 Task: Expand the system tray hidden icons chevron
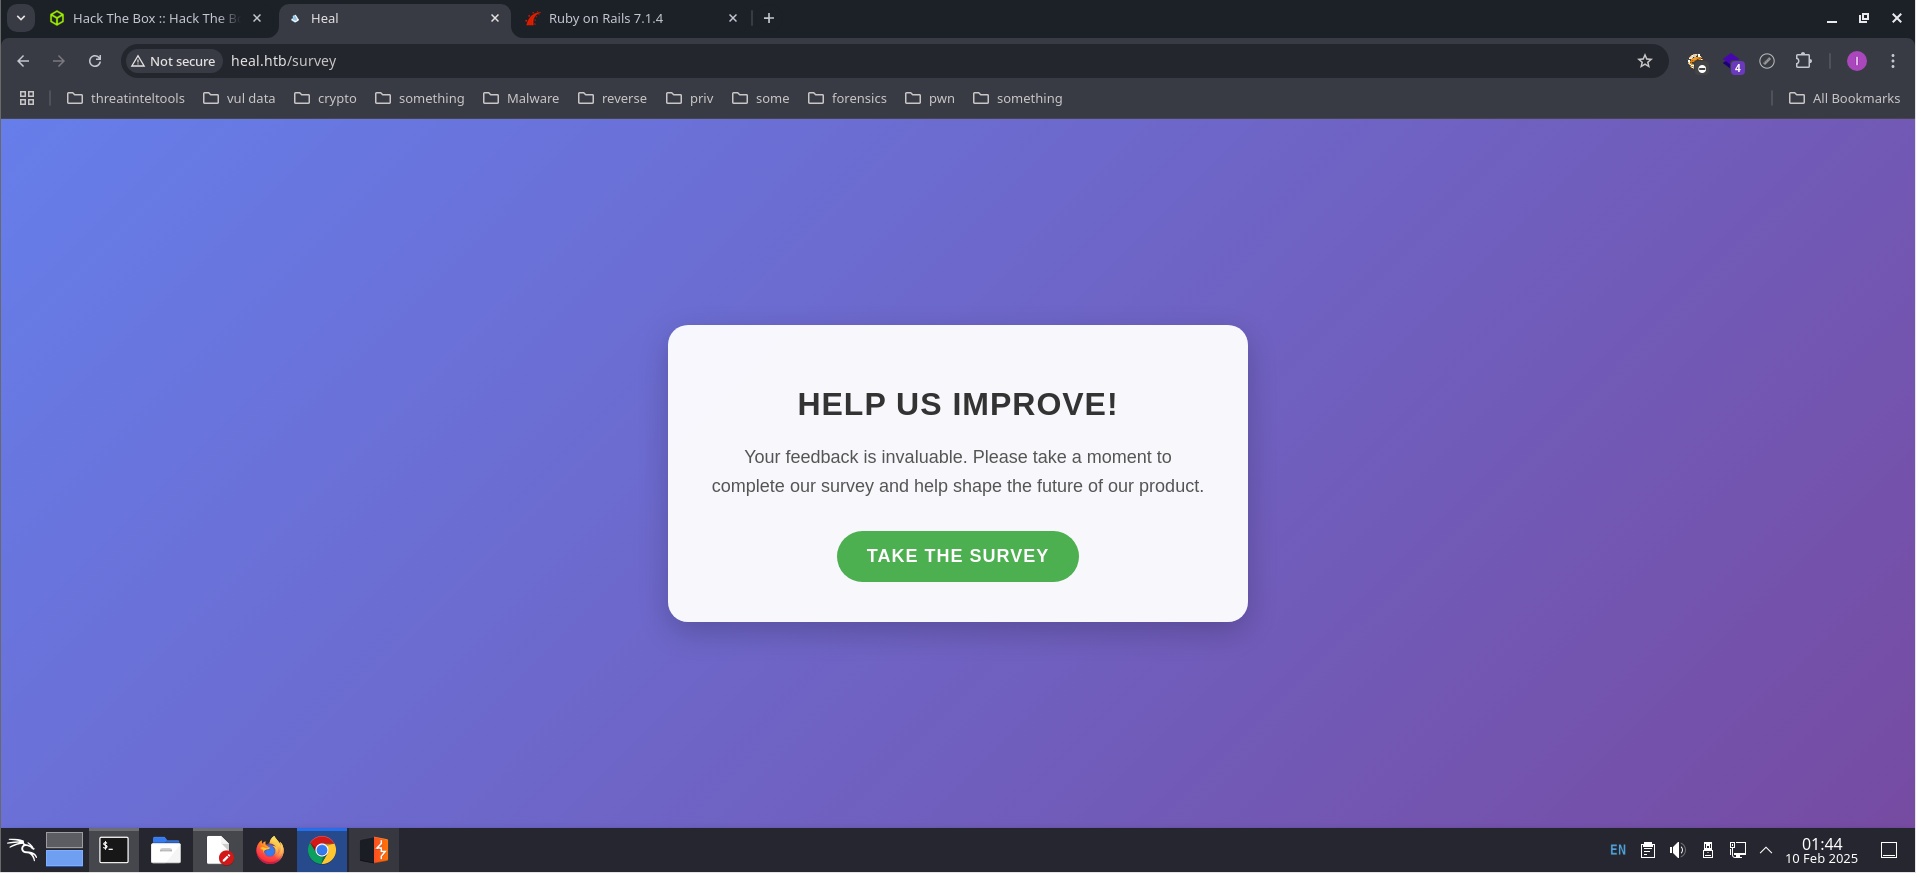1766,850
